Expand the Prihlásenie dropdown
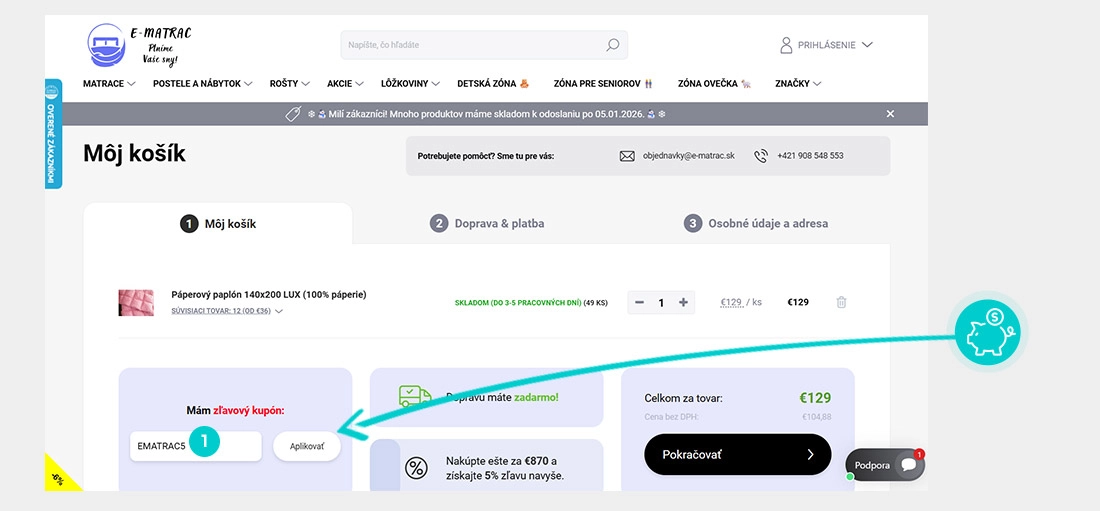1100x511 pixels. coord(828,45)
